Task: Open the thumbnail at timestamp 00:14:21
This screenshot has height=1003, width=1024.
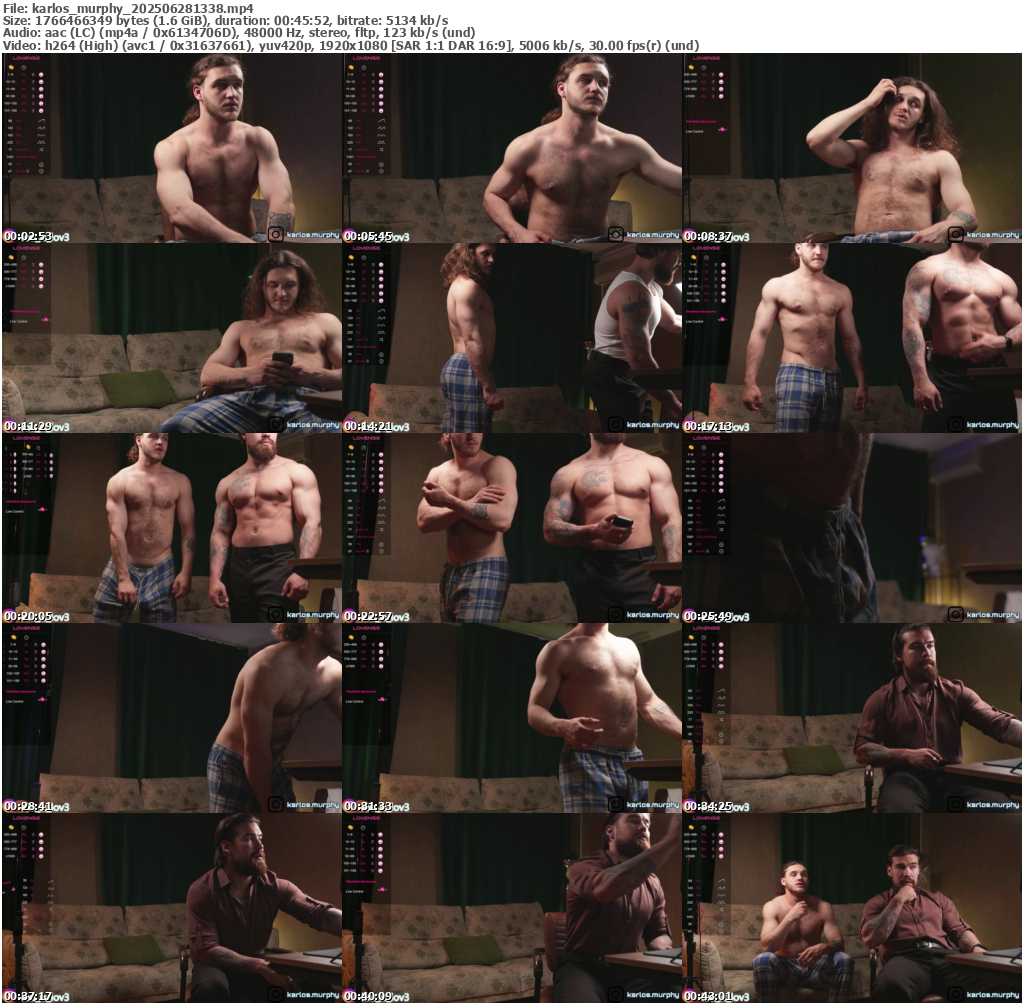Action: point(512,338)
